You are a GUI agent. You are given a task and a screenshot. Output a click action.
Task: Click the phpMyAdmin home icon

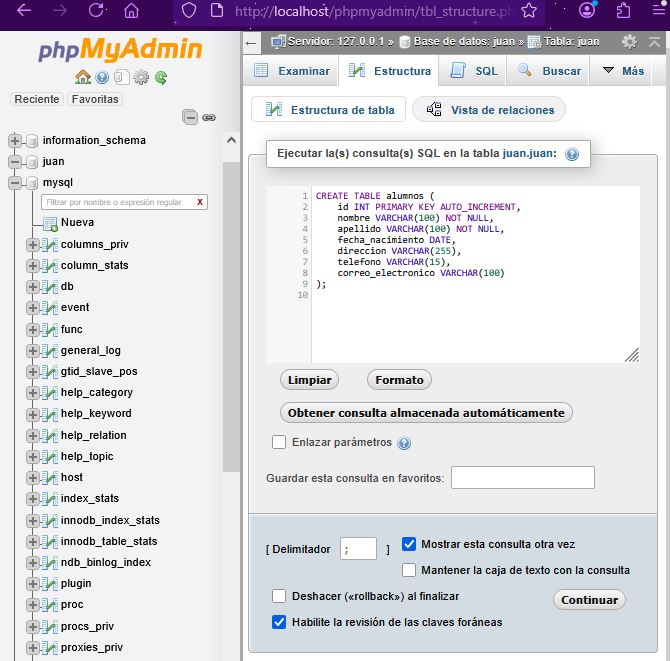[x=82, y=77]
